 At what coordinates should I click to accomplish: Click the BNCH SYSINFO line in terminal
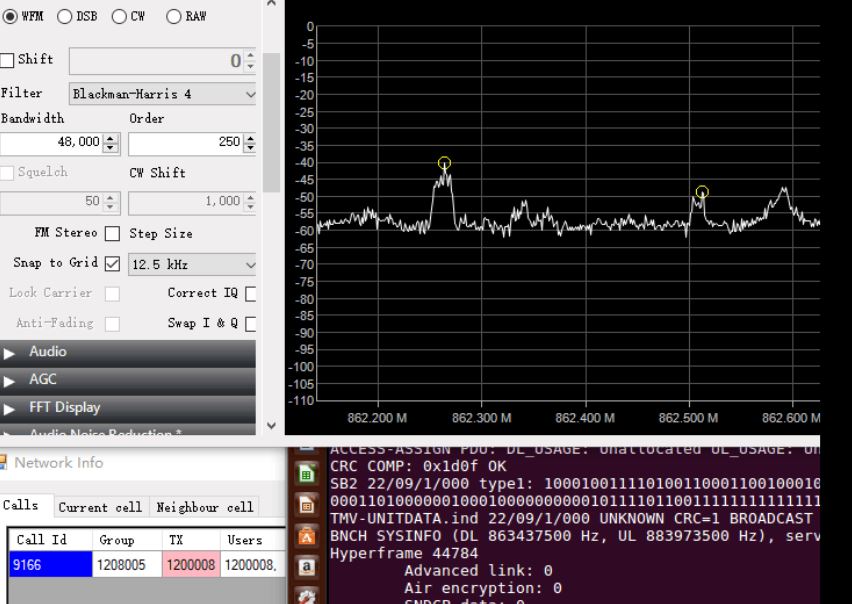coord(575,536)
